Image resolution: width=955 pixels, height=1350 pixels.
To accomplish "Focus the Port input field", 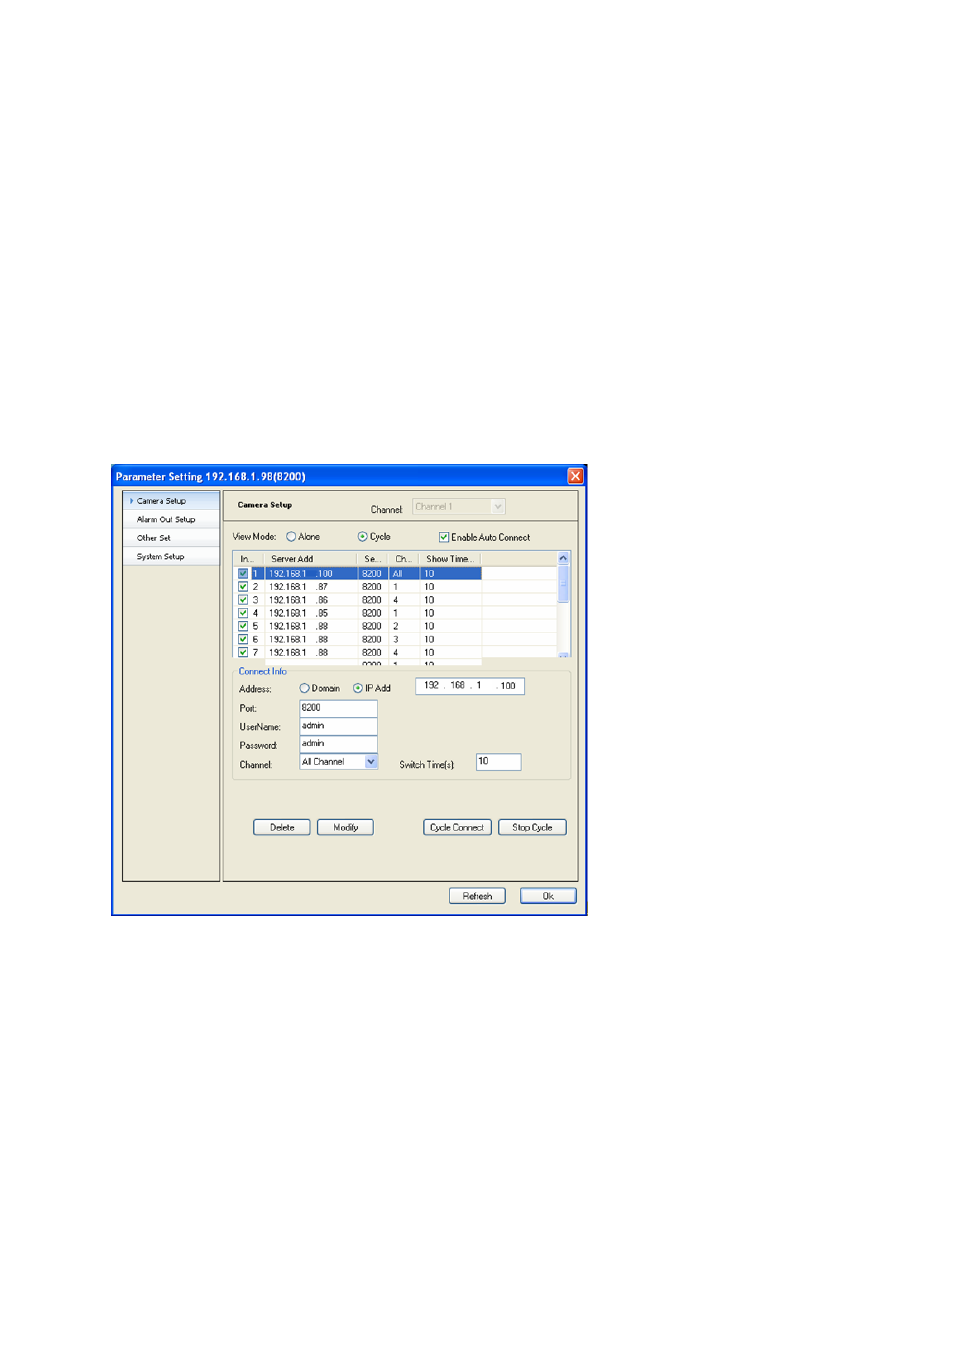I will [338, 708].
